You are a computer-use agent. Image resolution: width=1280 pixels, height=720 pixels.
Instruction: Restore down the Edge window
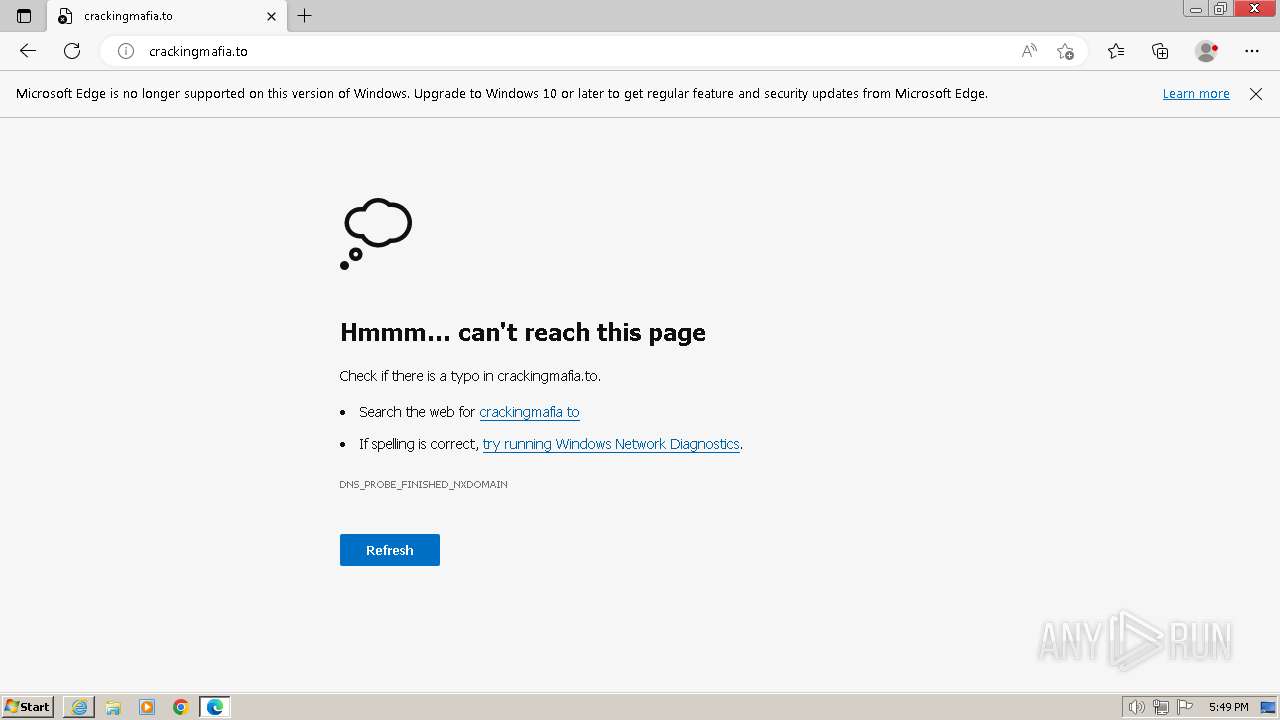(1220, 9)
